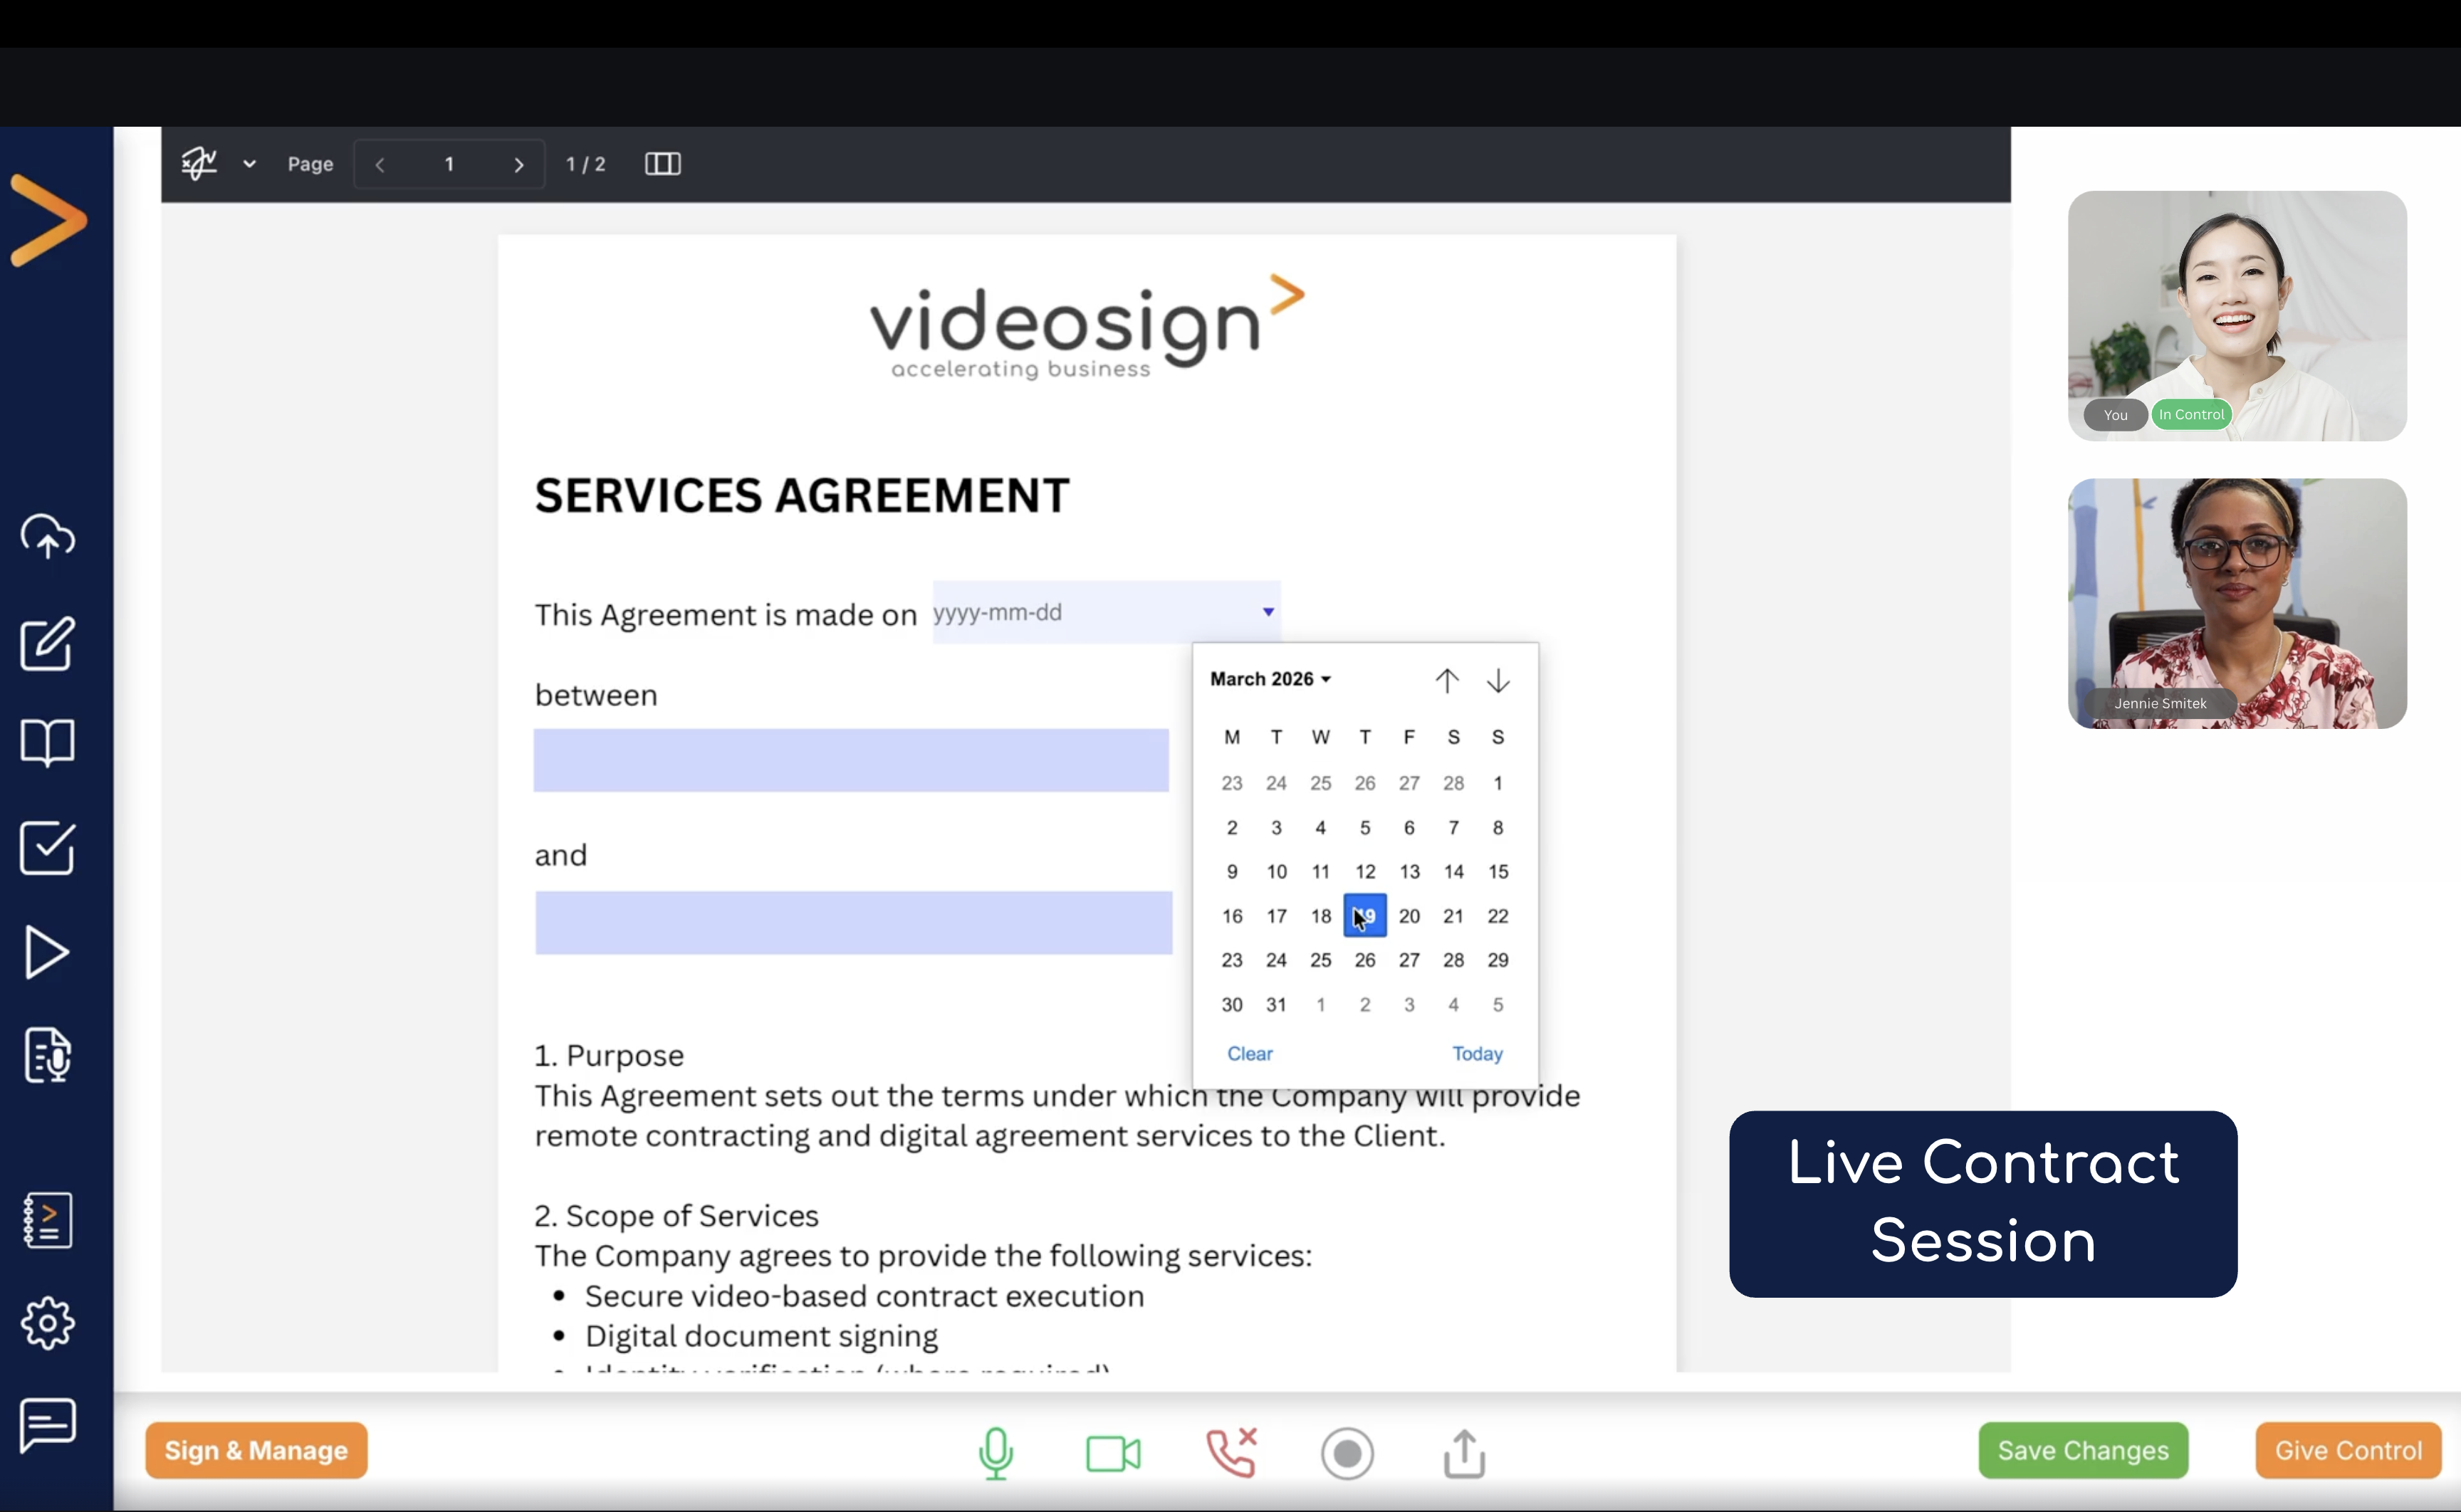Open the document microphone transcript icon

click(x=47, y=1055)
